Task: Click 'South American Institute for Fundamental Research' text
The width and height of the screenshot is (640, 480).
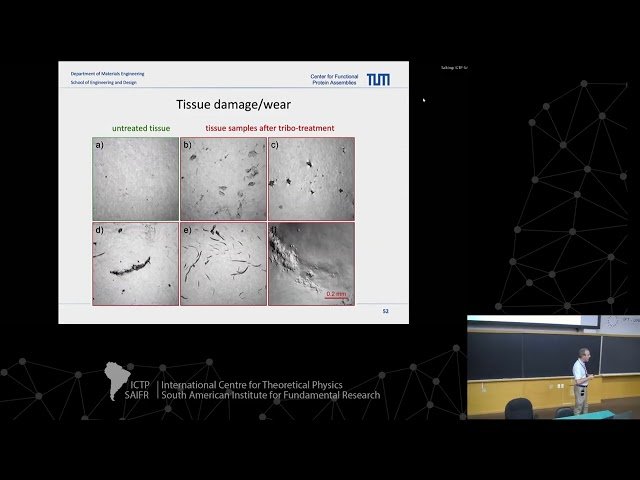Action: coord(270,395)
